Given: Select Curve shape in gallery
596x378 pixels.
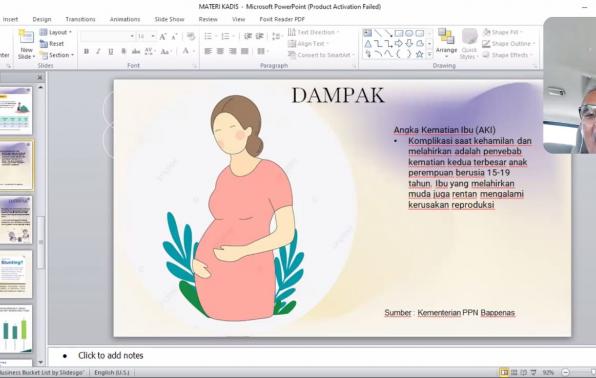Looking at the screenshot, I should pyautogui.click(x=388, y=54).
